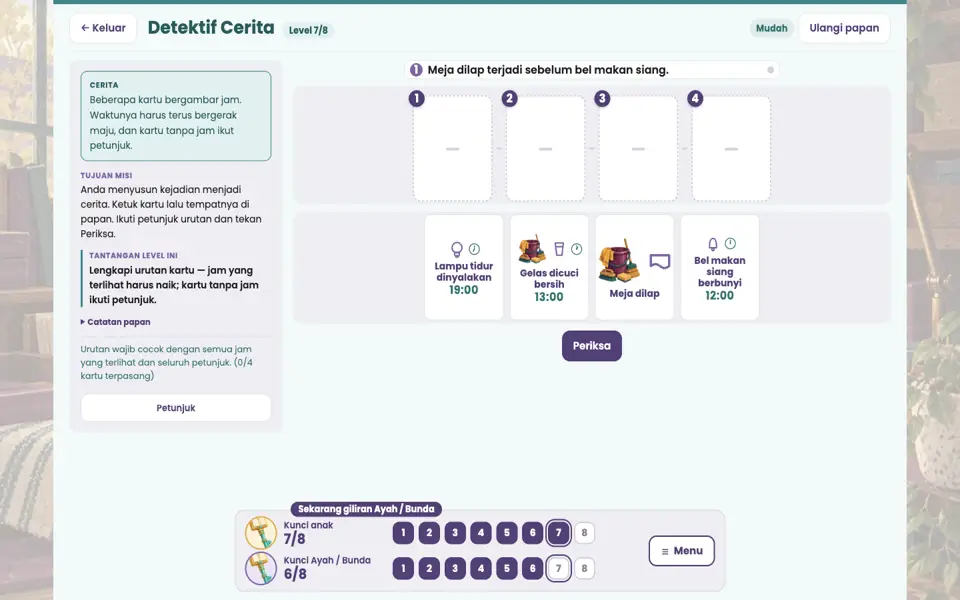Image resolution: width=960 pixels, height=600 pixels.
Task: Select Kunci Ayah / Bunda level 3
Action: pyautogui.click(x=455, y=568)
